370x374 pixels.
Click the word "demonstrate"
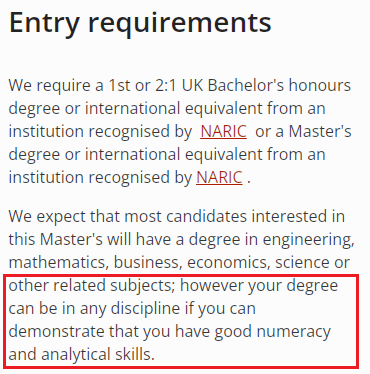coord(56,332)
